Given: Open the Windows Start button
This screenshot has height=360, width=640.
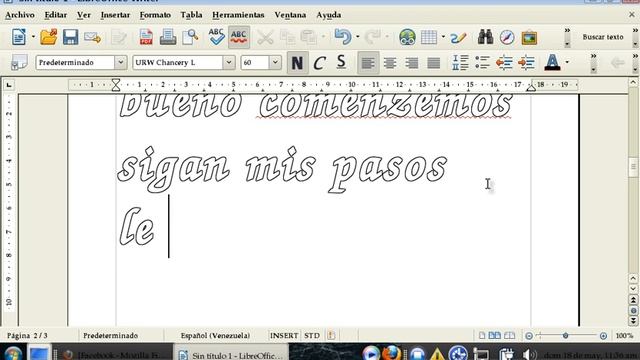Looking at the screenshot, I should pos(13,353).
